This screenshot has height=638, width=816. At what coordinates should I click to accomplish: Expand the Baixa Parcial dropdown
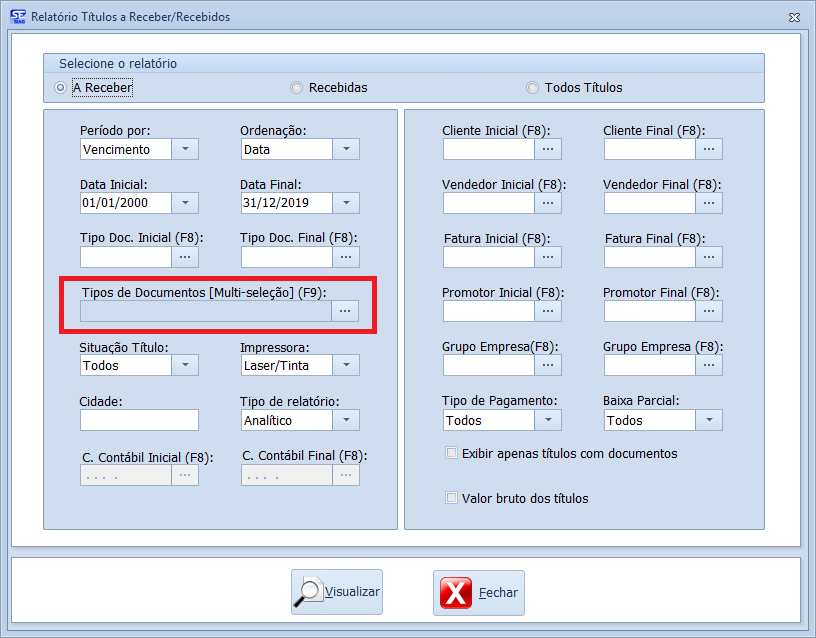709,420
